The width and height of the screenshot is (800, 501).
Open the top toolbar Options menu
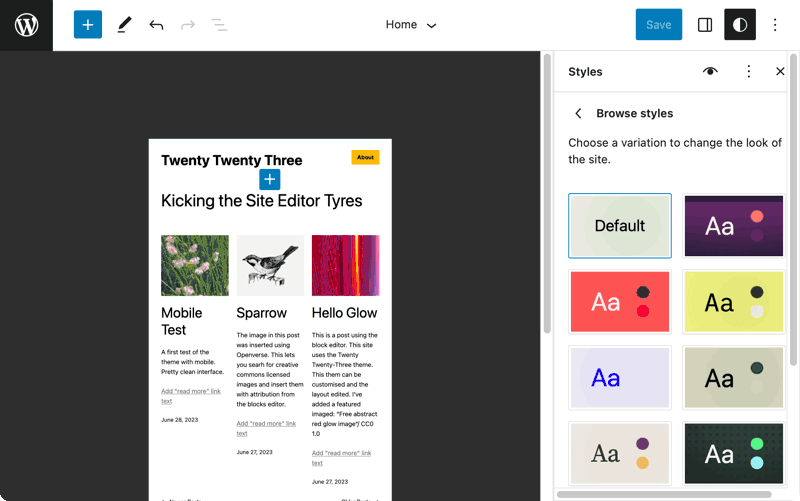click(x=774, y=24)
